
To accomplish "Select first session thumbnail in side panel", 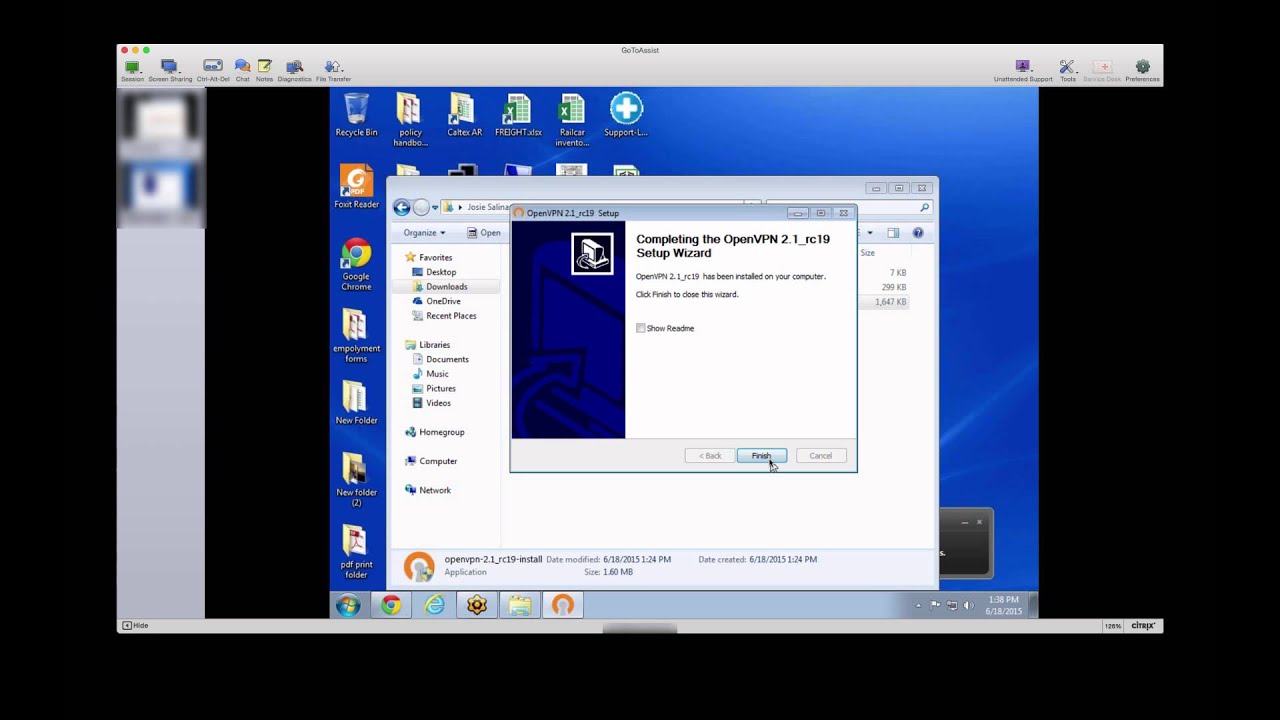I will 161,120.
